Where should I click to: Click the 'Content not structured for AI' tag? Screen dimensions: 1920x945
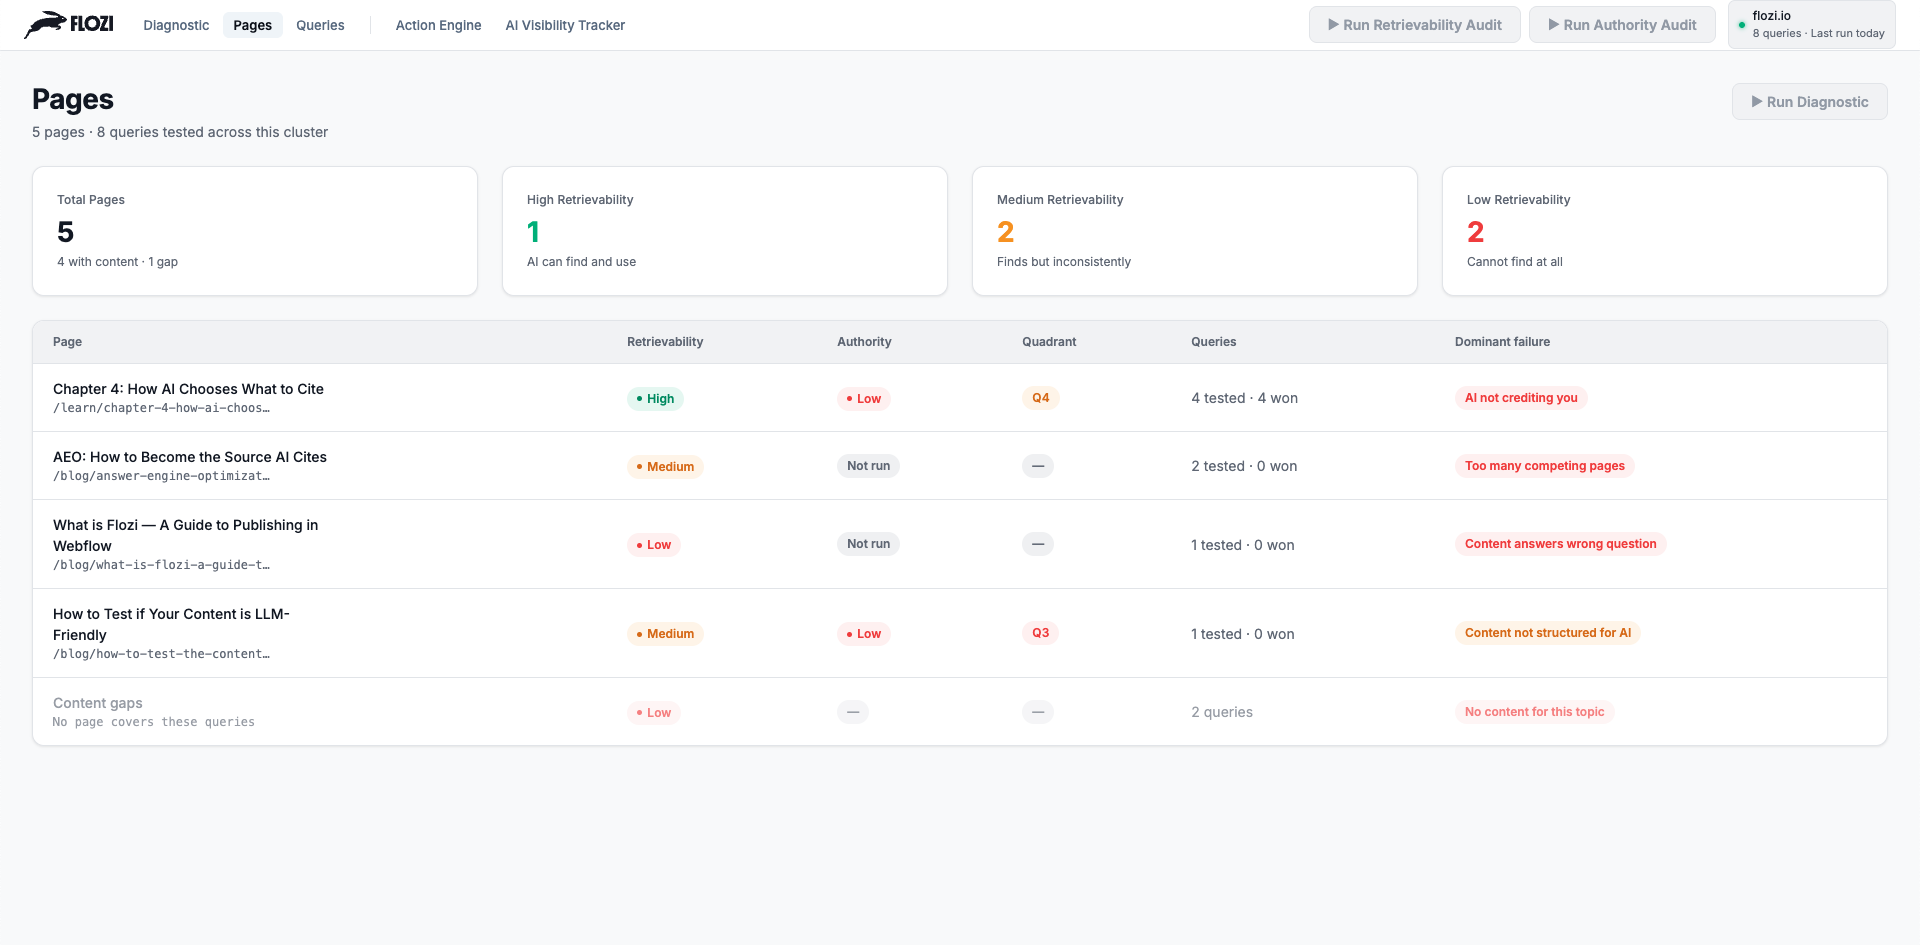pos(1548,633)
